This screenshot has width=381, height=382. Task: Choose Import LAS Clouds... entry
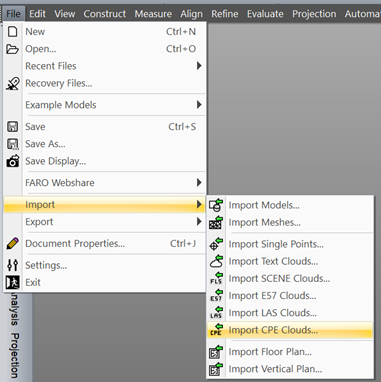tap(290, 313)
